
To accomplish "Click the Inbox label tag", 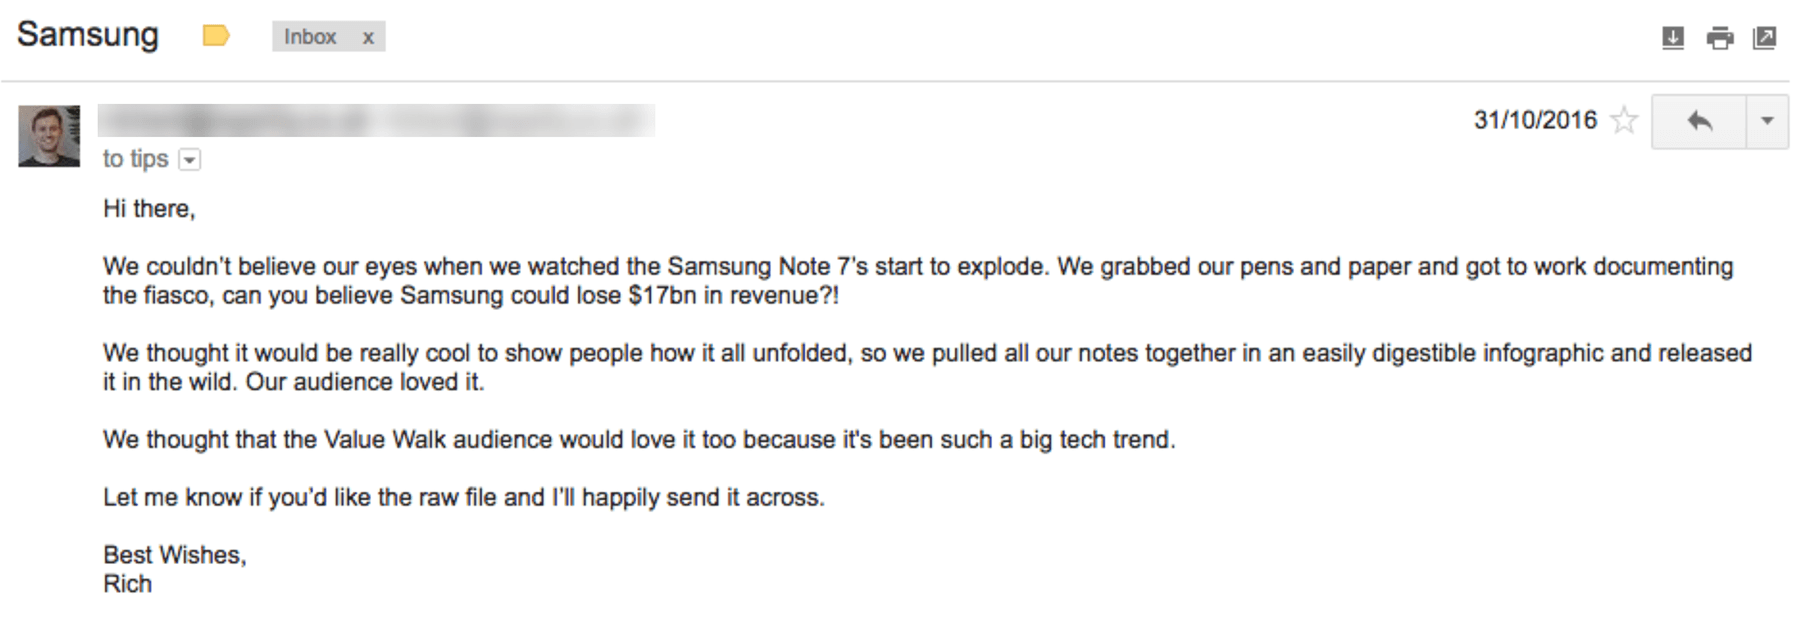I will tap(309, 37).
